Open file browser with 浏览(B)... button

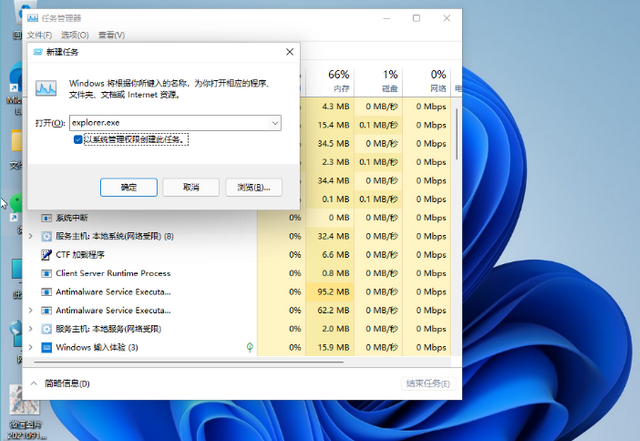click(253, 187)
